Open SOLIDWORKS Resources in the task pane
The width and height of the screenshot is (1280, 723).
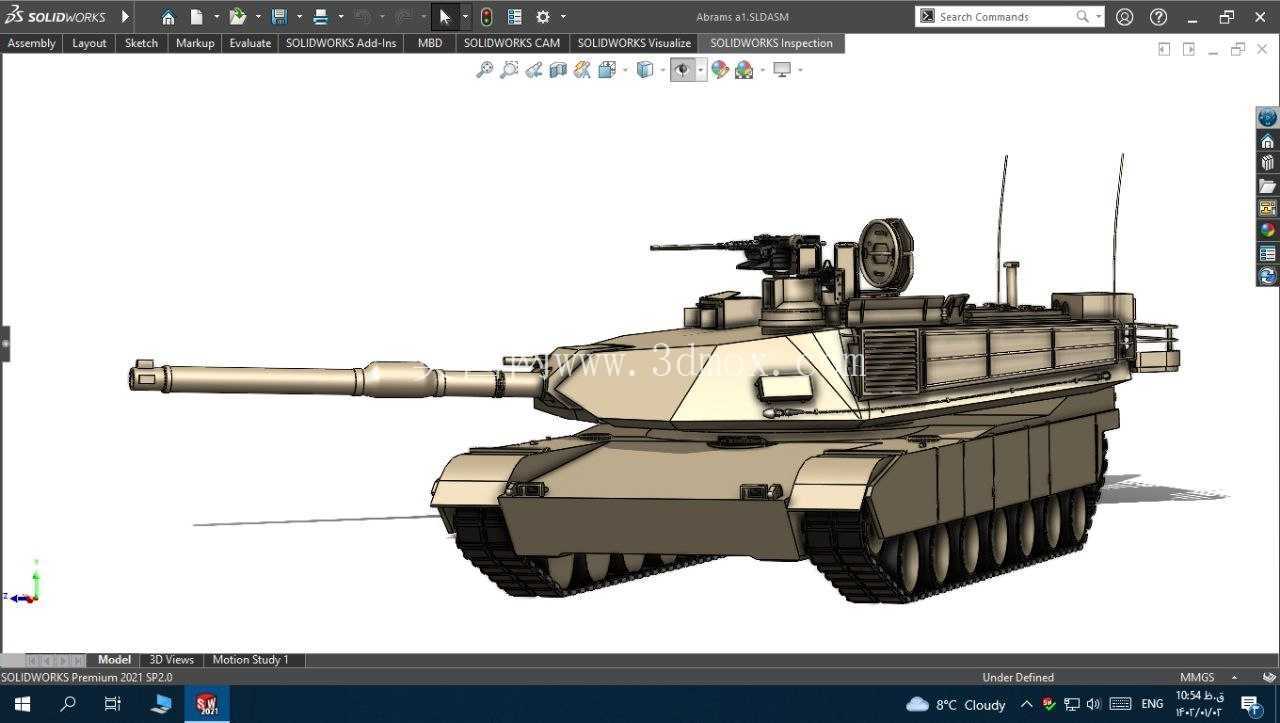tap(1267, 141)
